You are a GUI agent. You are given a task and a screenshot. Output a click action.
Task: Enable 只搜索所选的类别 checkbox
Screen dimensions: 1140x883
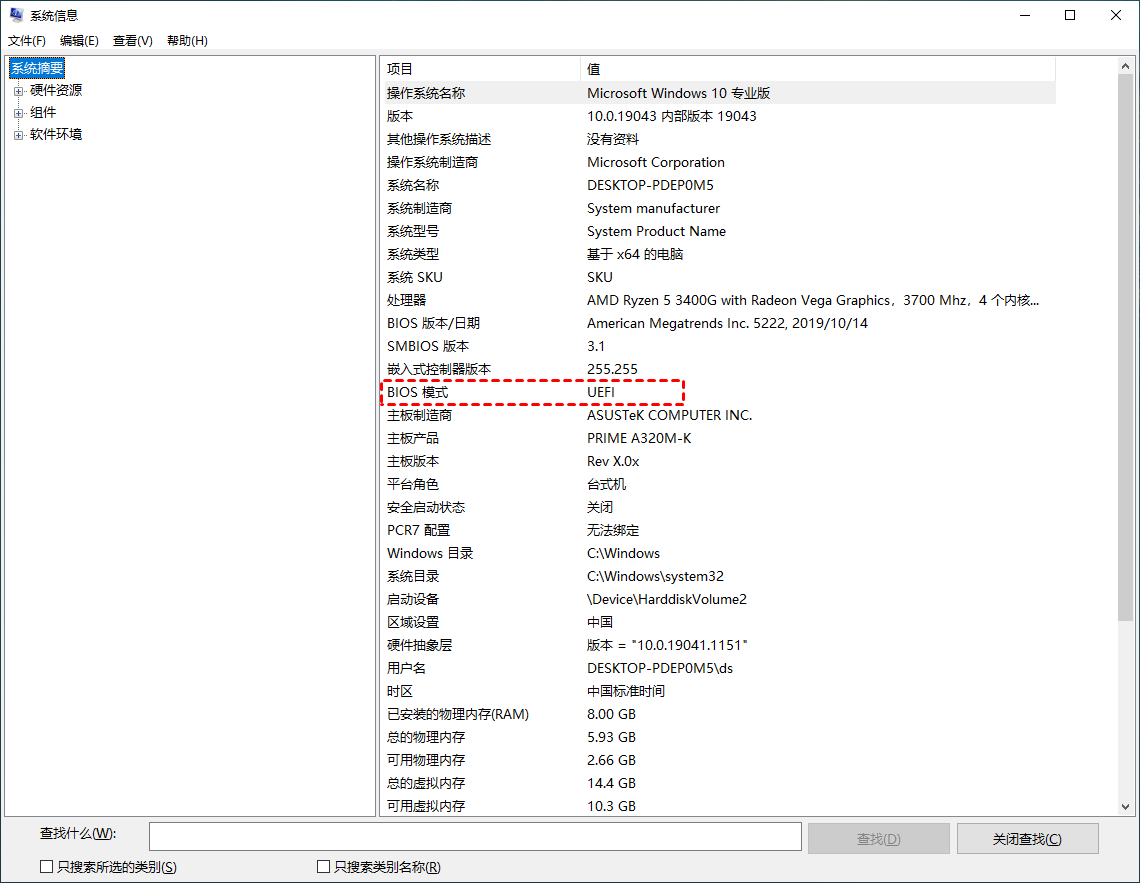[x=47, y=866]
